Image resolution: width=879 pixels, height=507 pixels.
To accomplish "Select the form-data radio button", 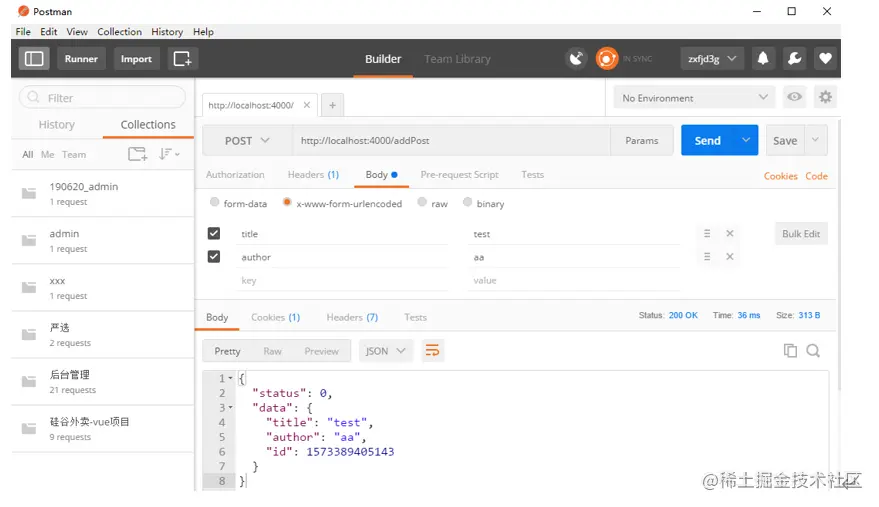I will [214, 202].
